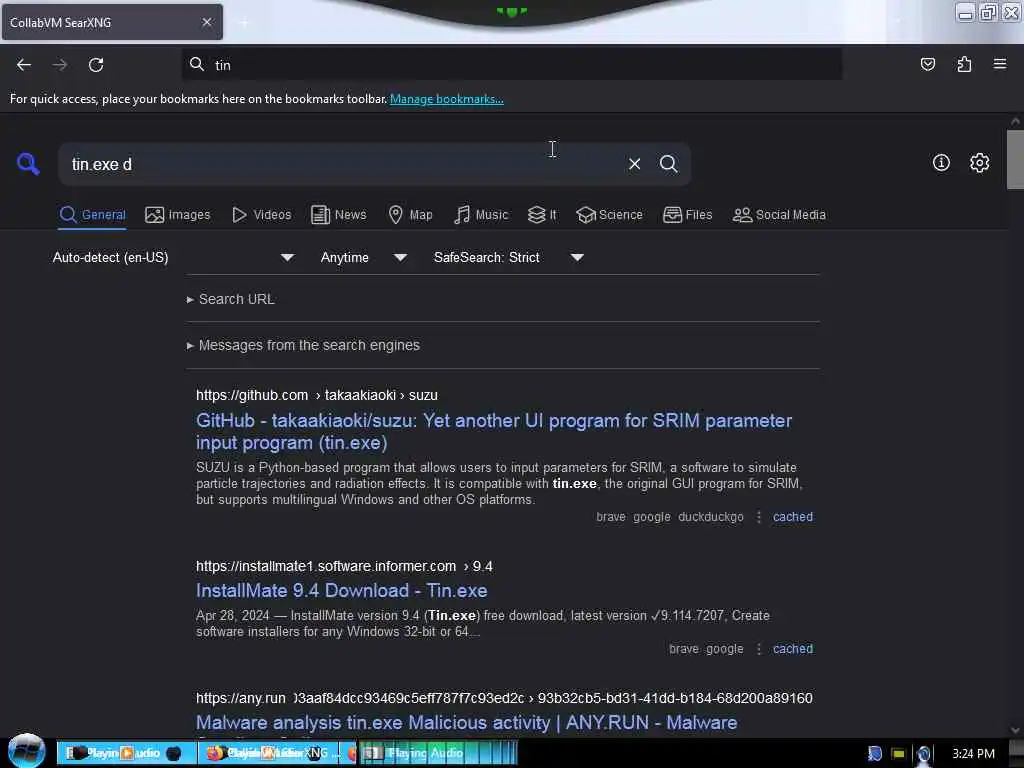Switch to the Images search tab

(178, 215)
